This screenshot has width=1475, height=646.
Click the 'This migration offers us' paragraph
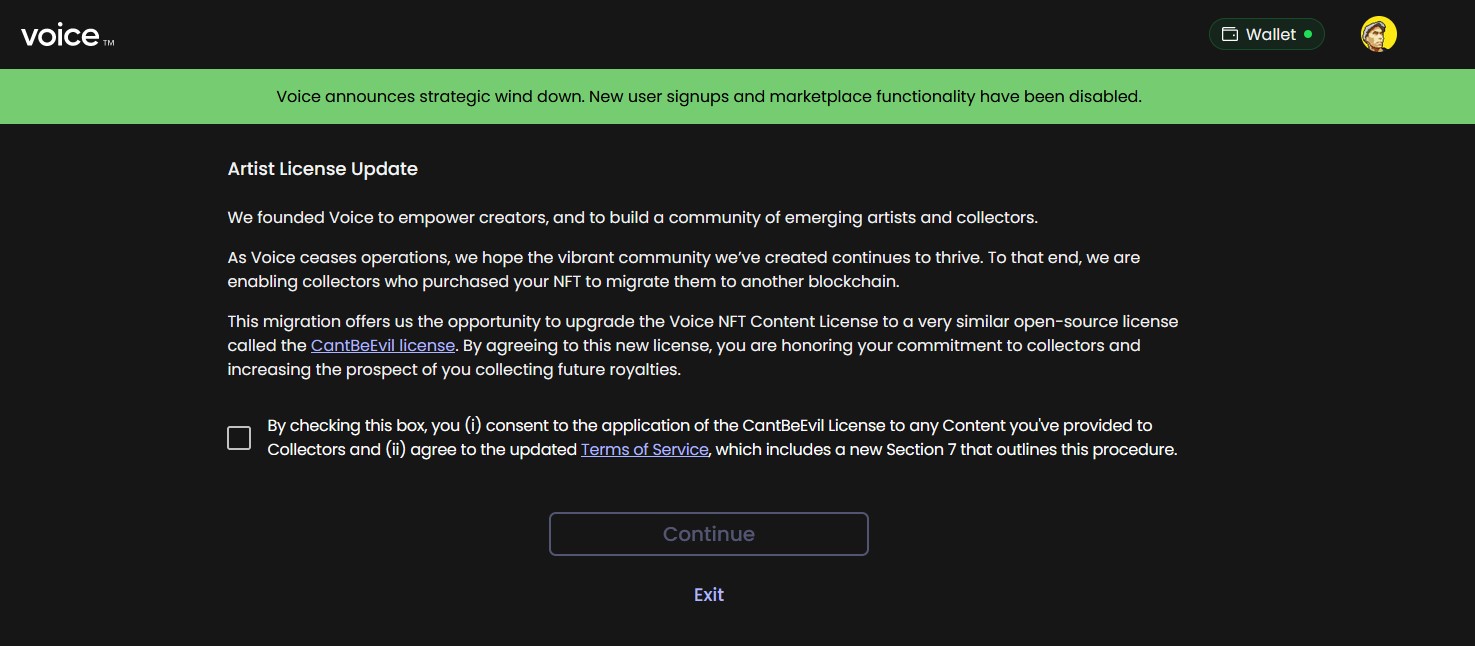703,346
